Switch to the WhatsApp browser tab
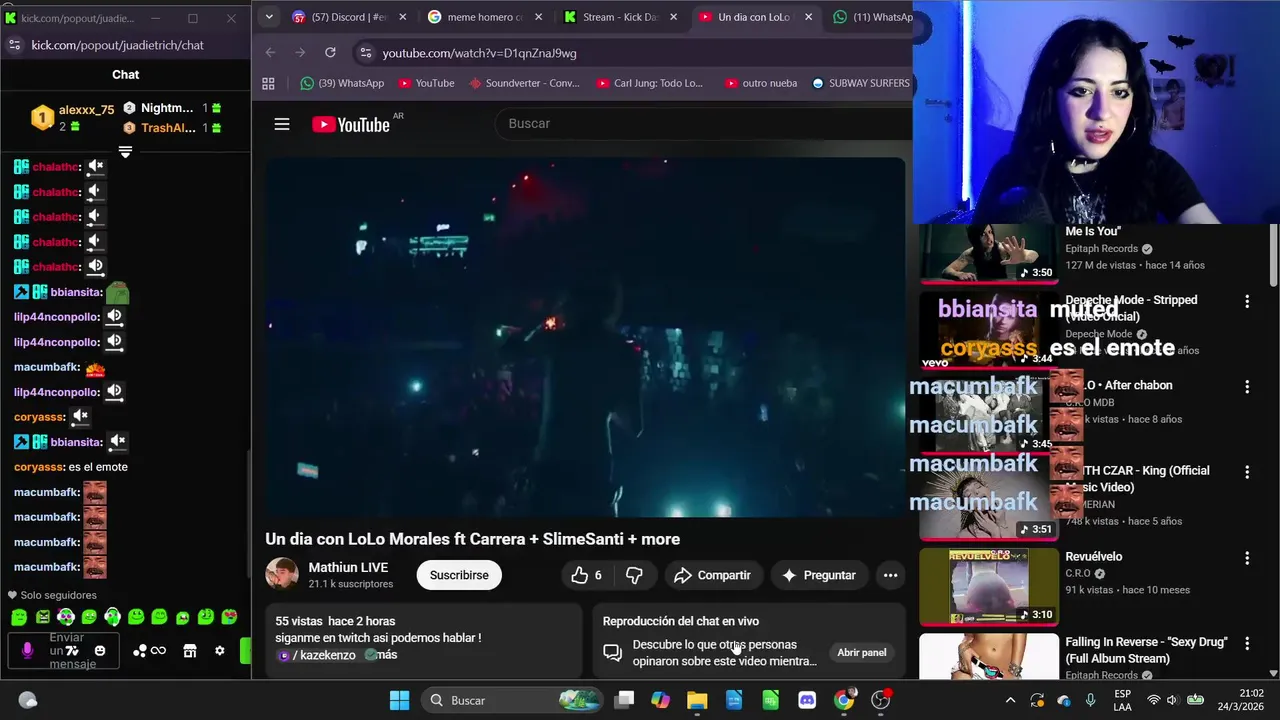 tap(874, 17)
